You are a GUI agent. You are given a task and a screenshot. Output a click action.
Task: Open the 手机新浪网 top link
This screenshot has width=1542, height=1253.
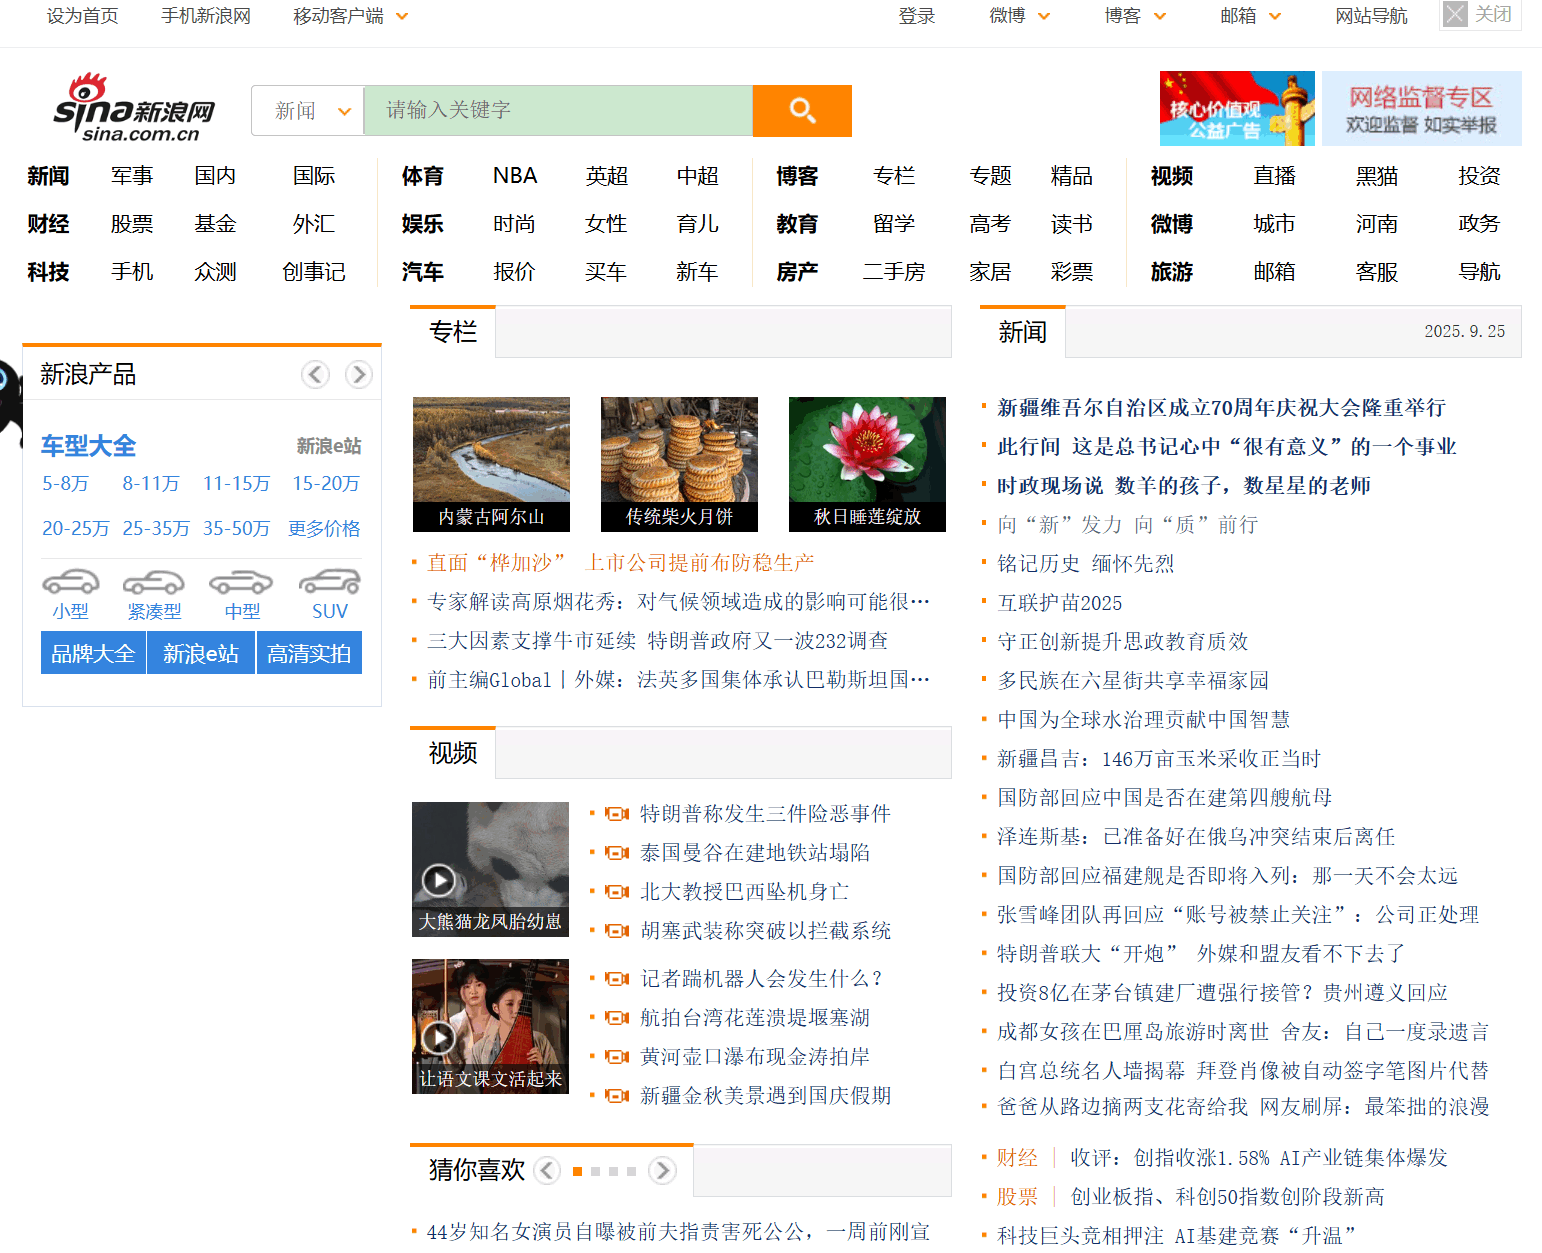tap(206, 16)
